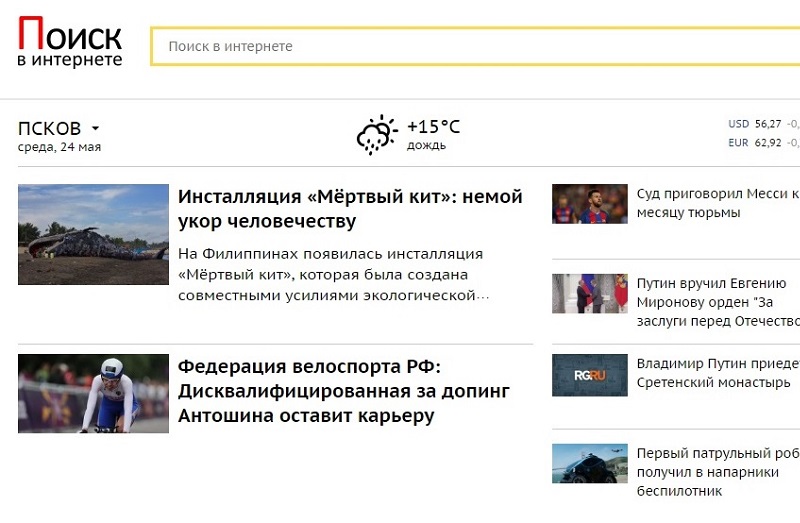Open headline Владимир Путин Сретенский монастырь
Viewport: 800px width, 523px height.
(x=718, y=373)
